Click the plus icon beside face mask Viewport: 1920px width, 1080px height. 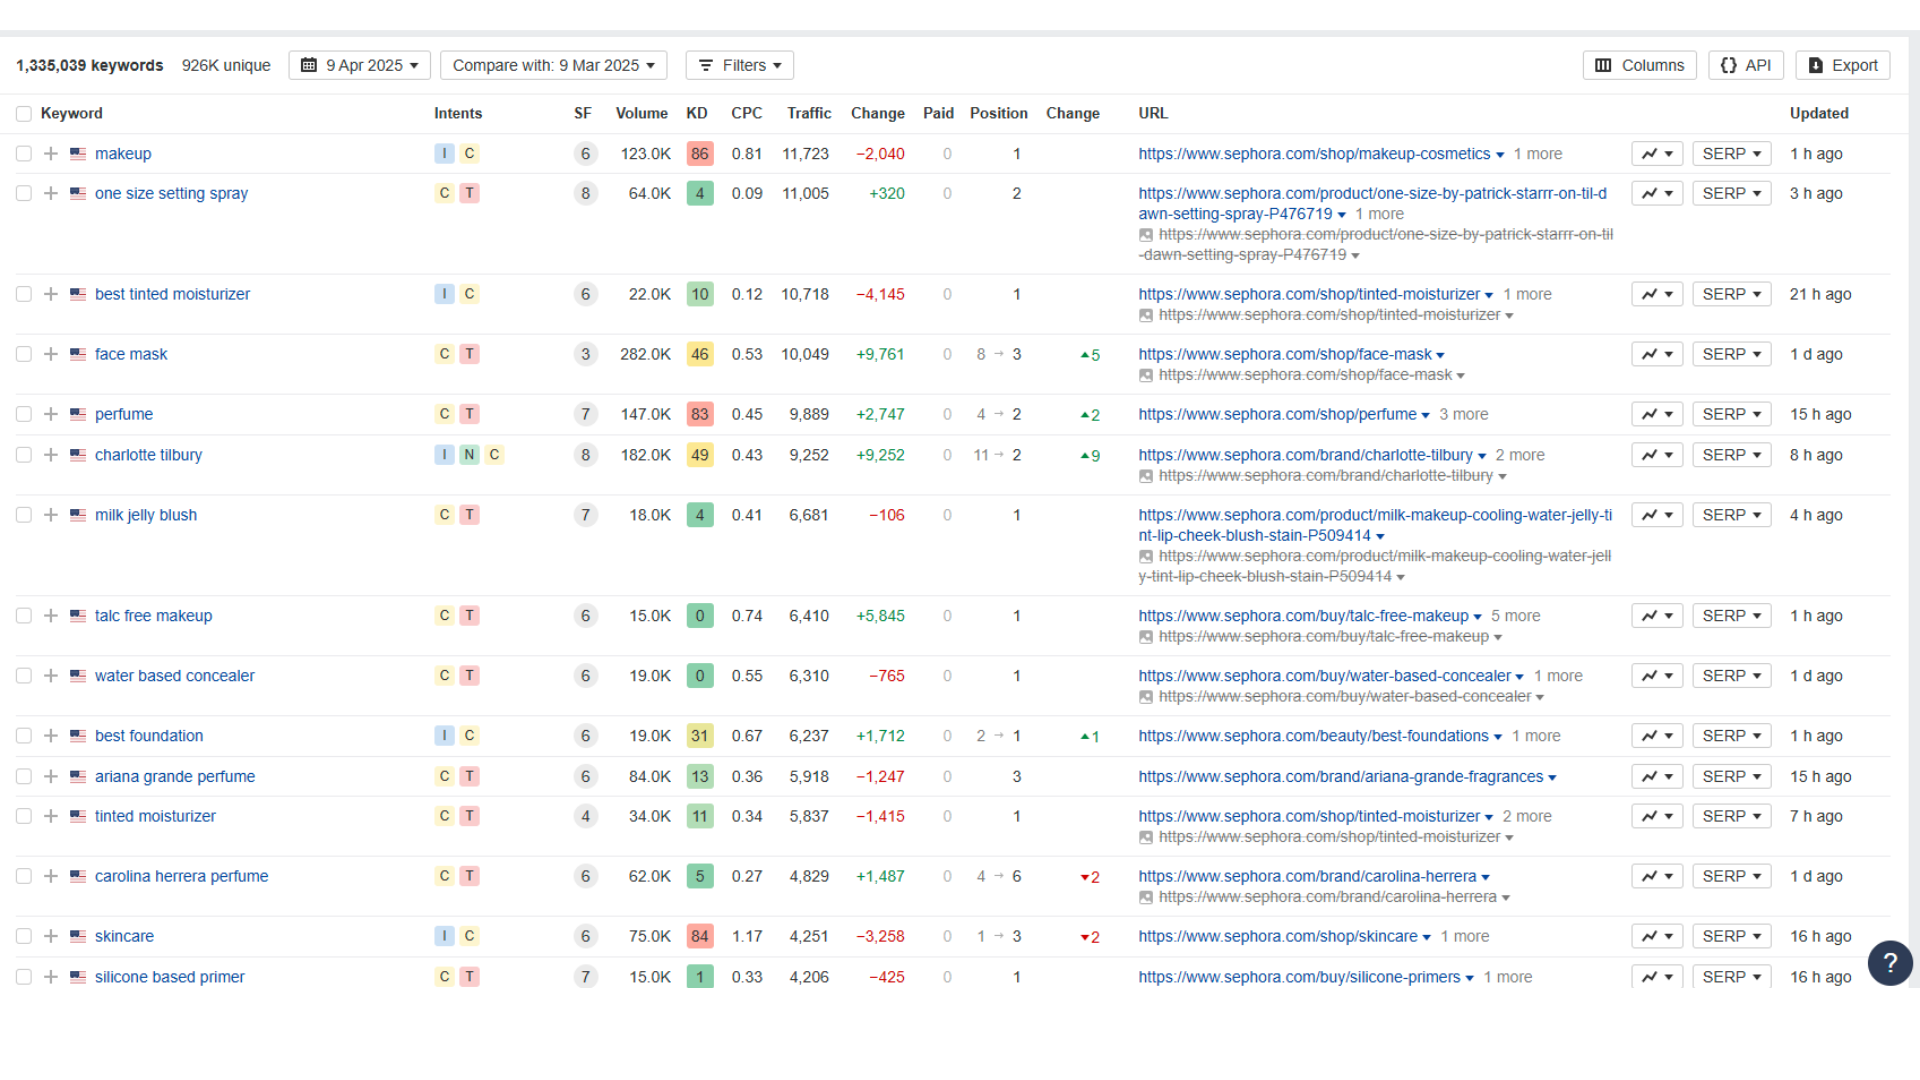pyautogui.click(x=50, y=354)
